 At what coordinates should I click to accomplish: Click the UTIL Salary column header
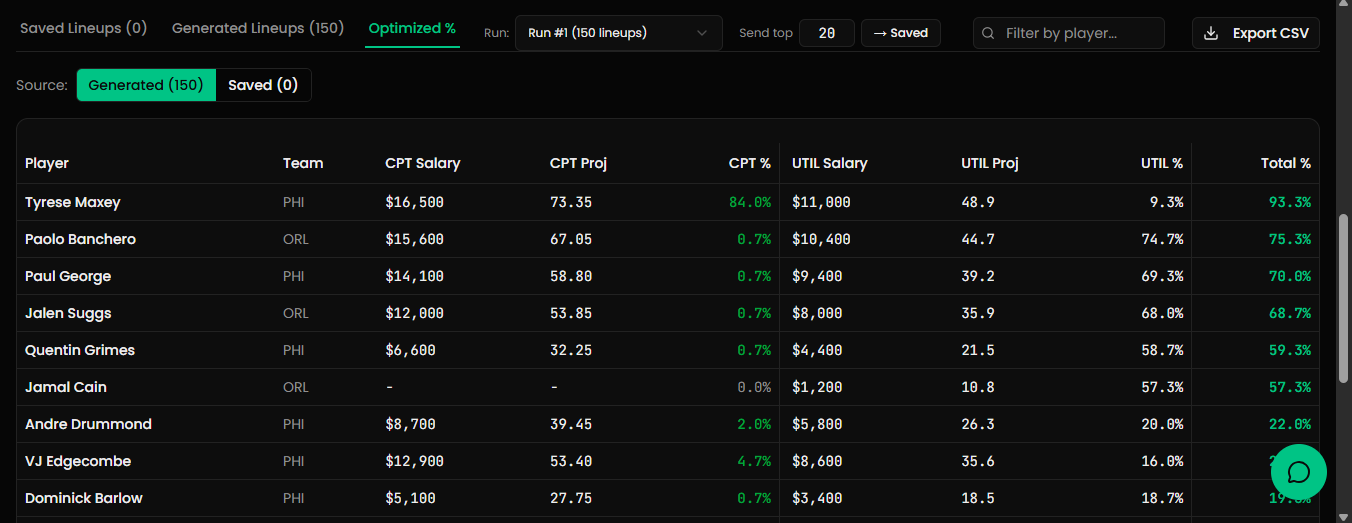pos(829,163)
